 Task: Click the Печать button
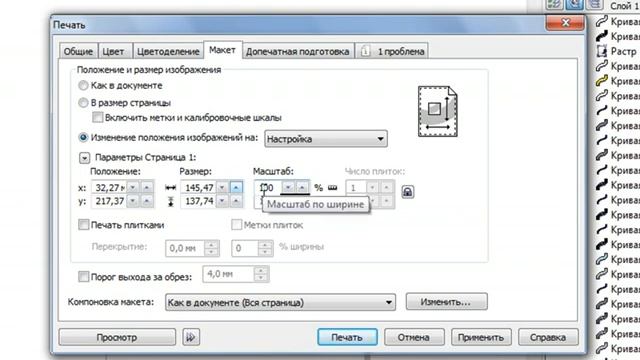point(347,337)
